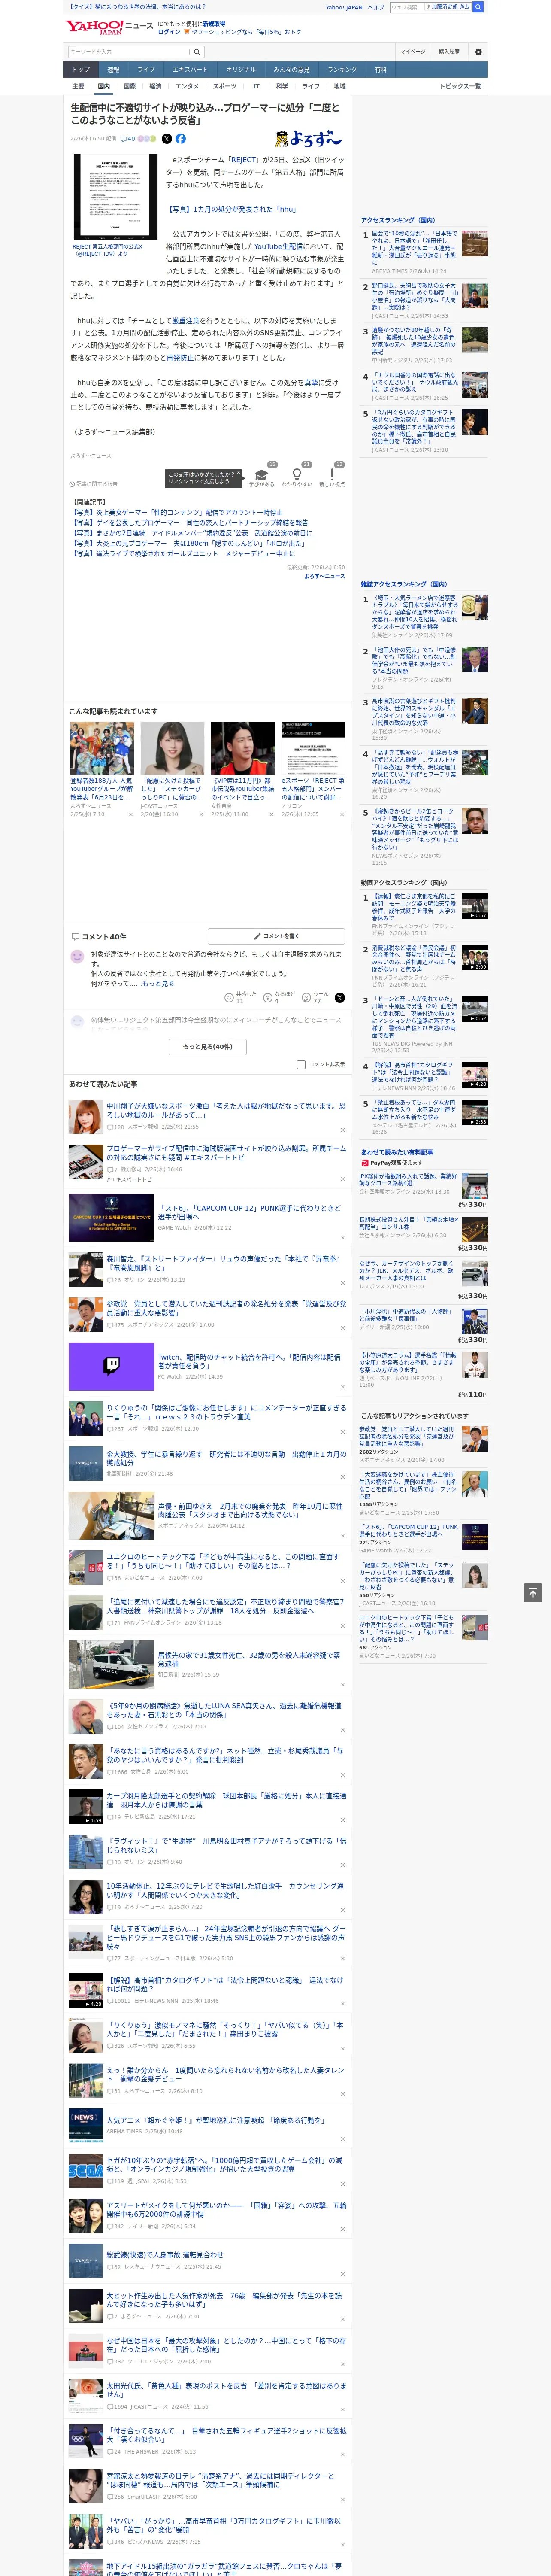Click the なるほど reaction on the comment
Image resolution: width=551 pixels, height=2576 pixels.
[x=279, y=998]
